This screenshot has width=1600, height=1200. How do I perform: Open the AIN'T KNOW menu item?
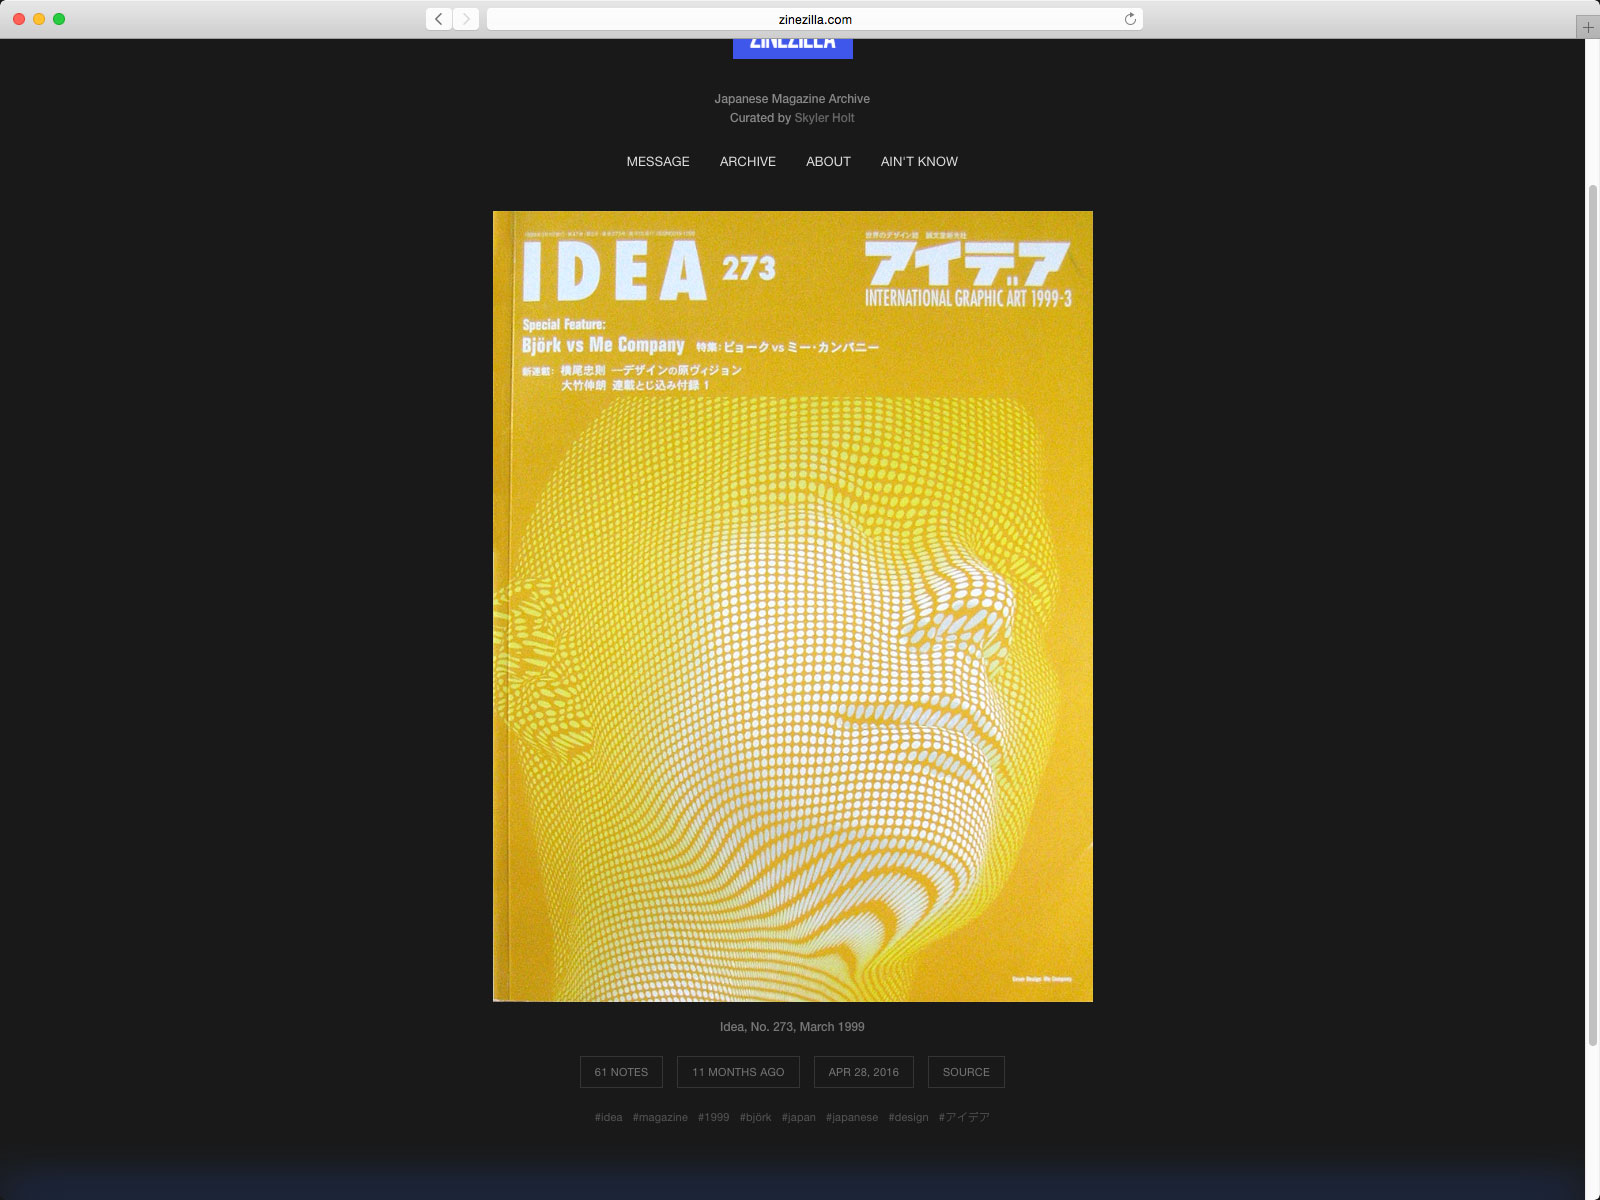pyautogui.click(x=919, y=162)
